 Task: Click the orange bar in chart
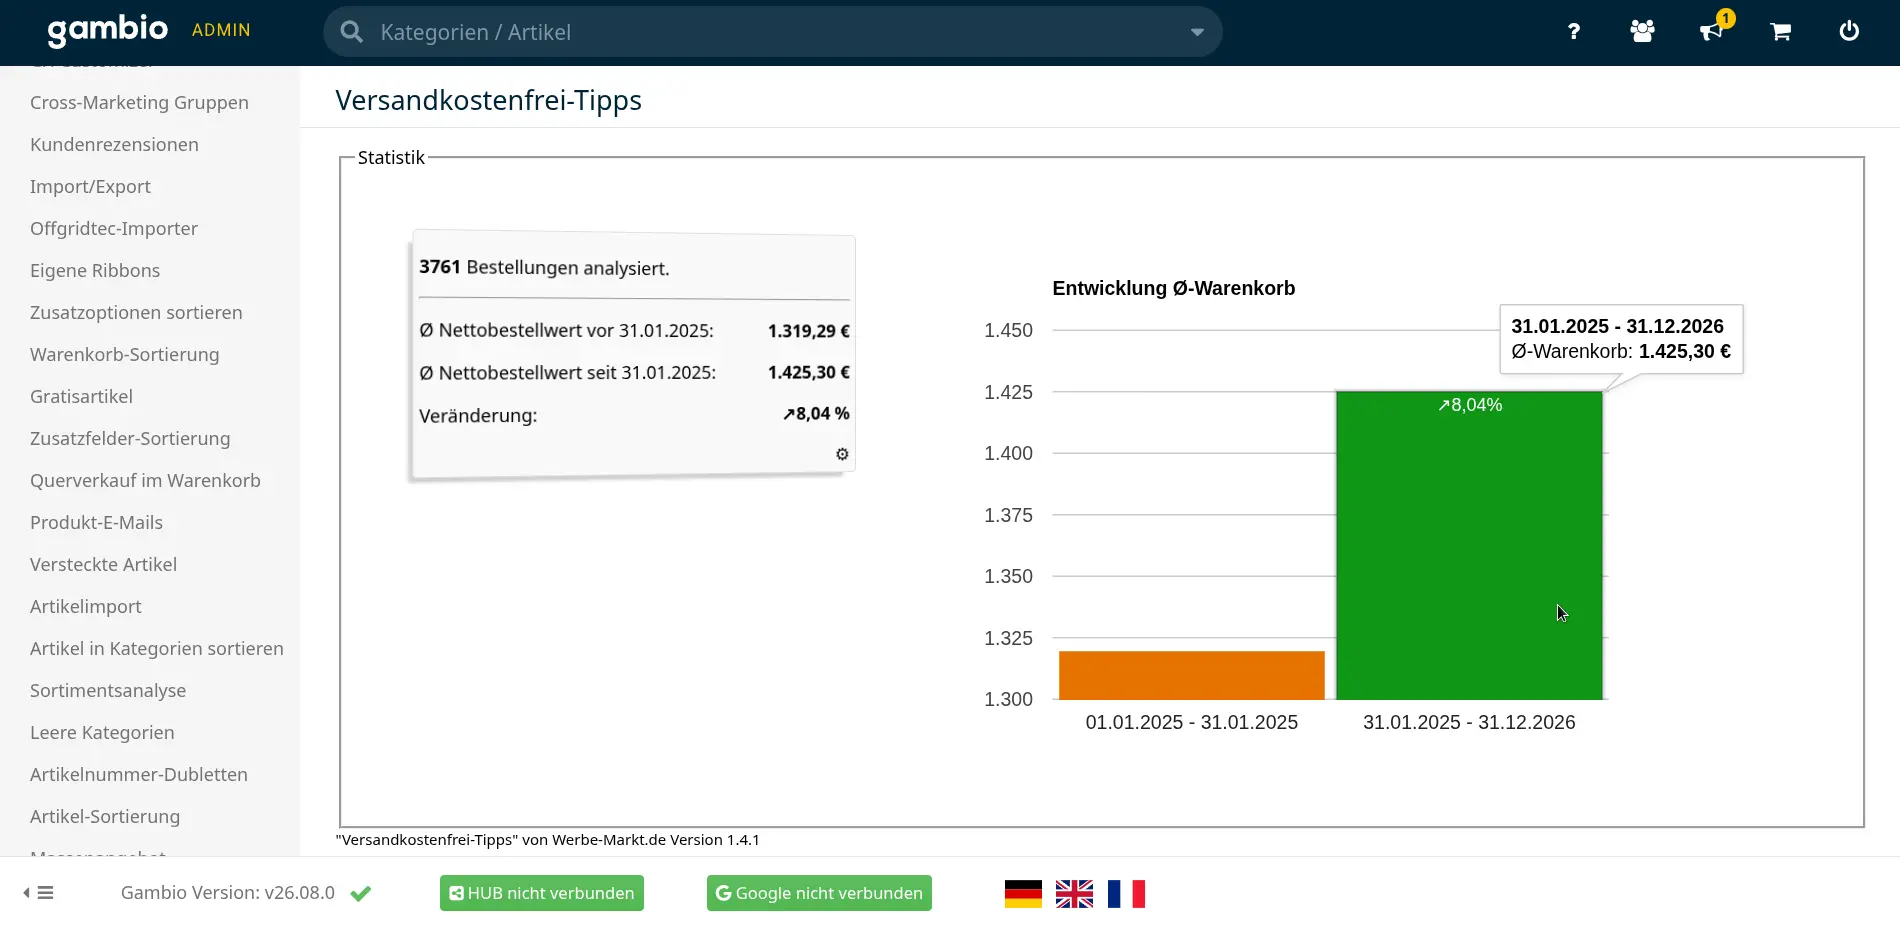[x=1192, y=675]
